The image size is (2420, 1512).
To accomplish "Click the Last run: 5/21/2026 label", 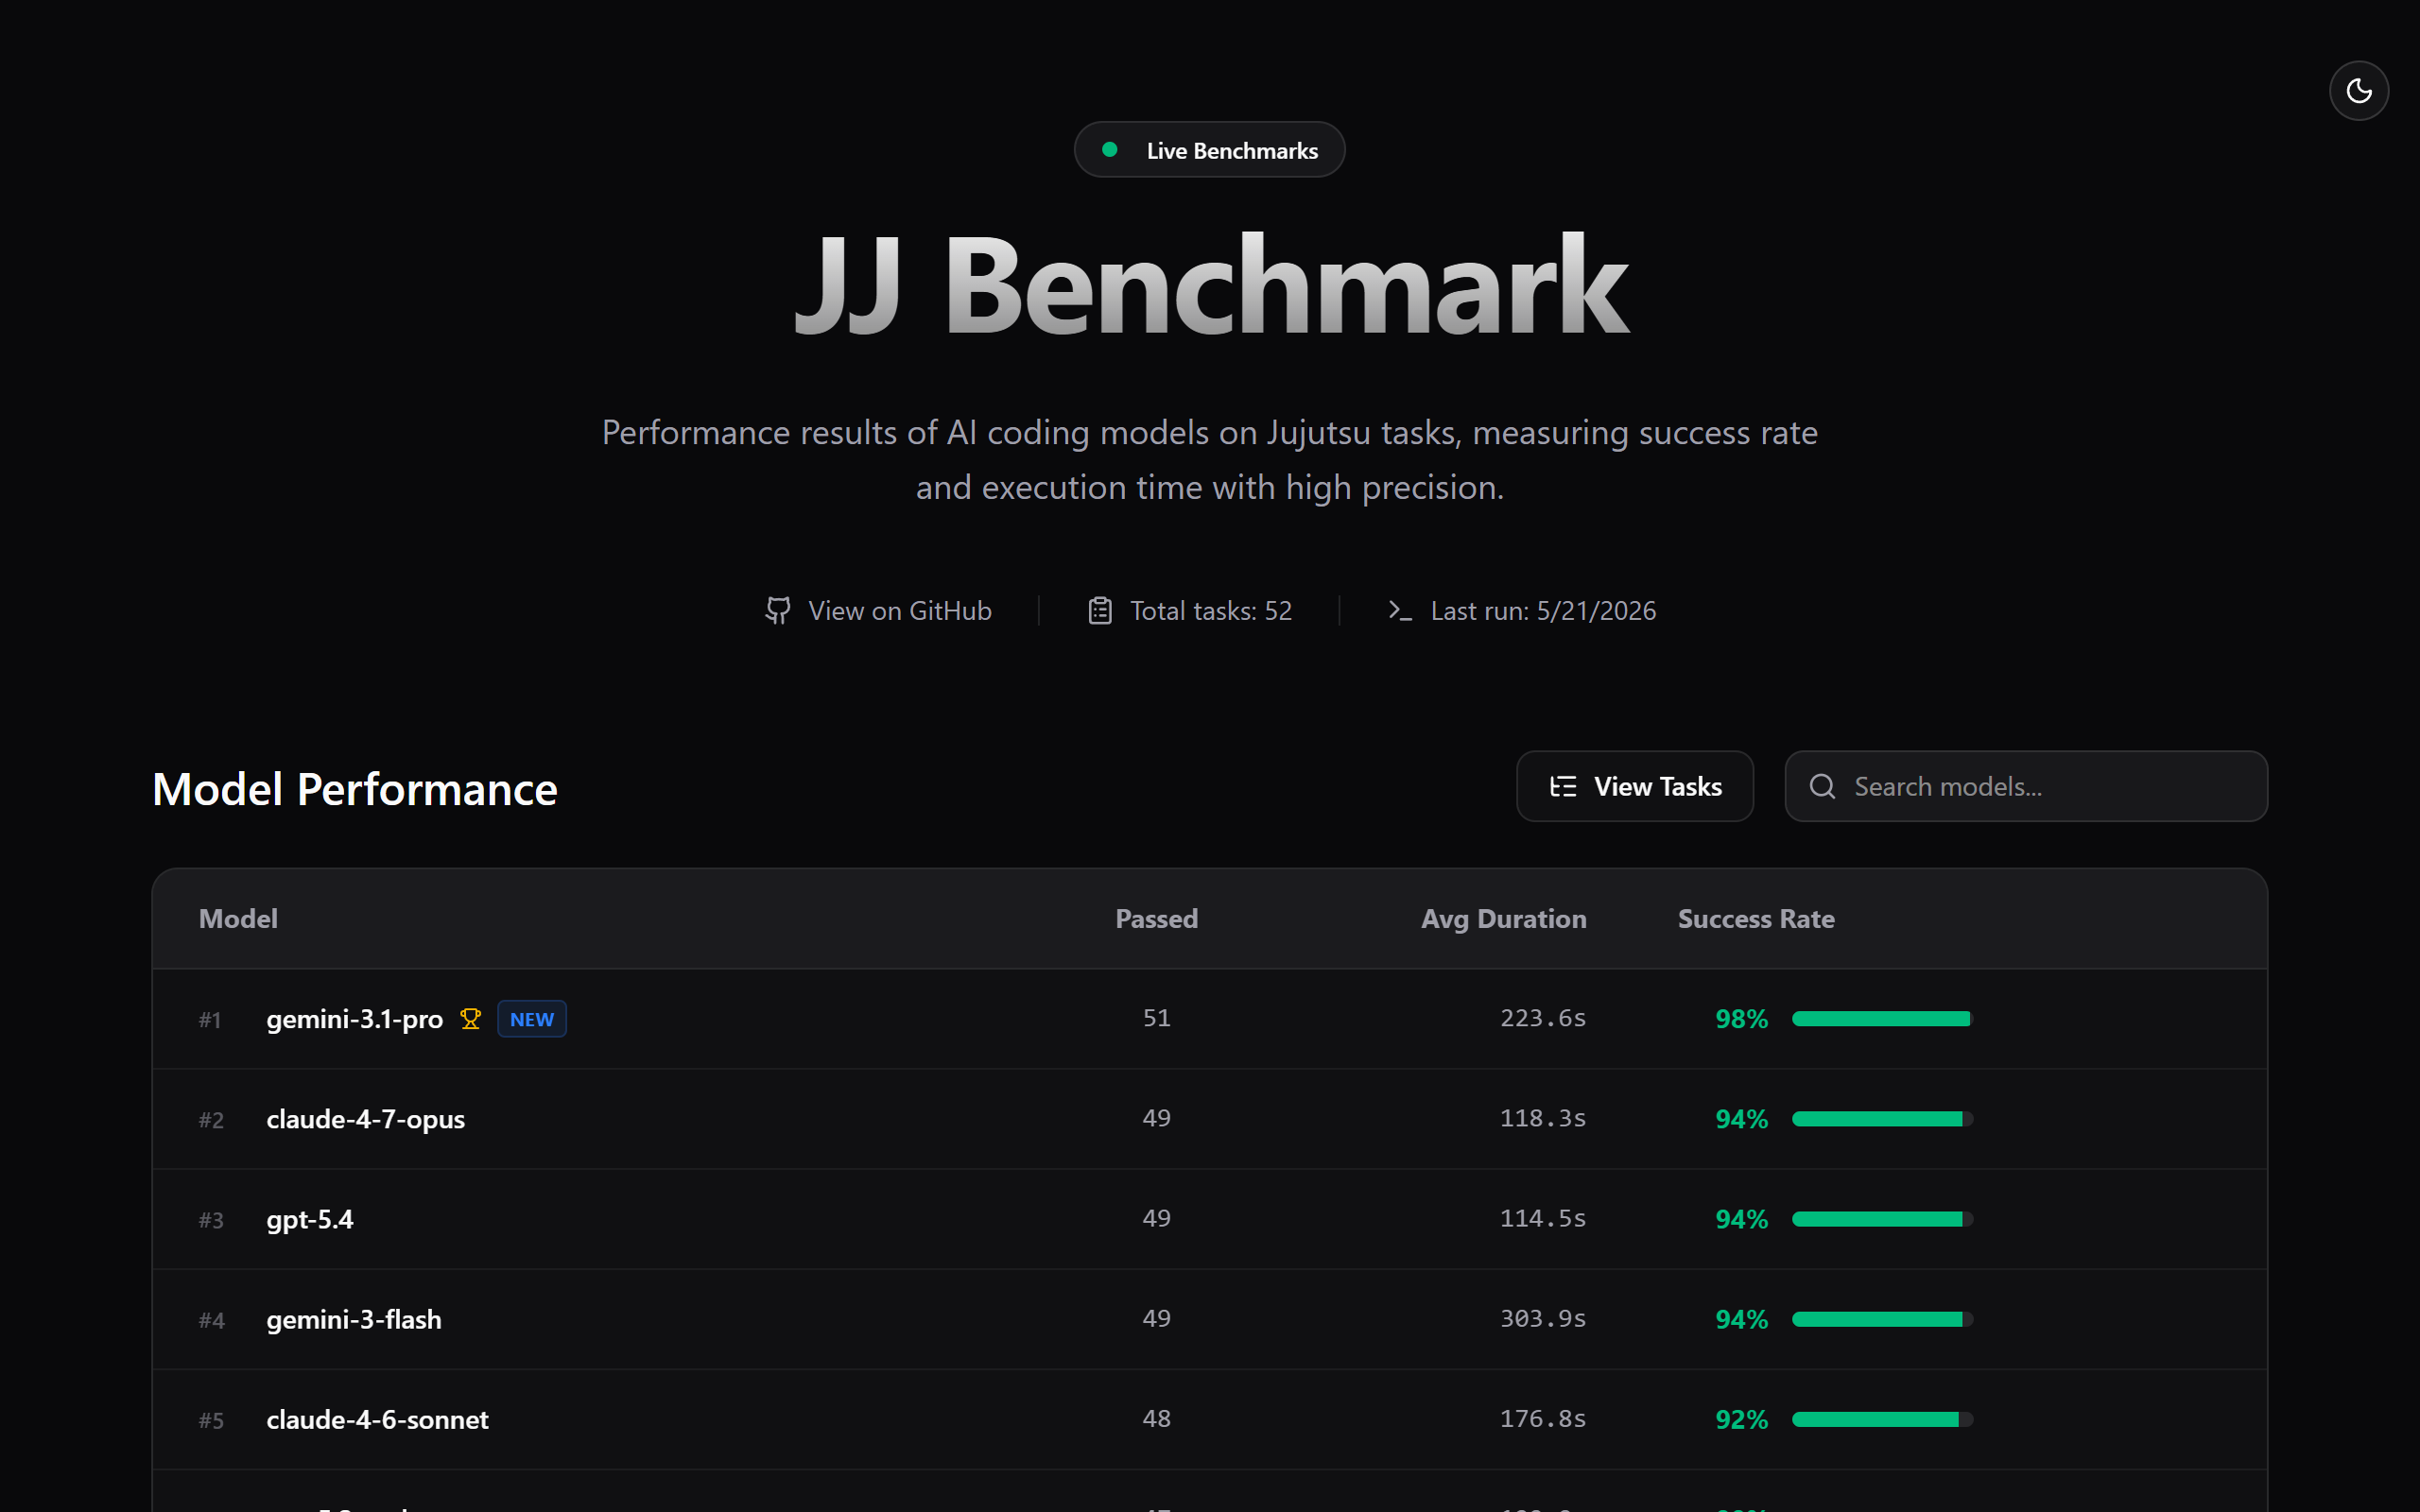I will (1543, 610).
